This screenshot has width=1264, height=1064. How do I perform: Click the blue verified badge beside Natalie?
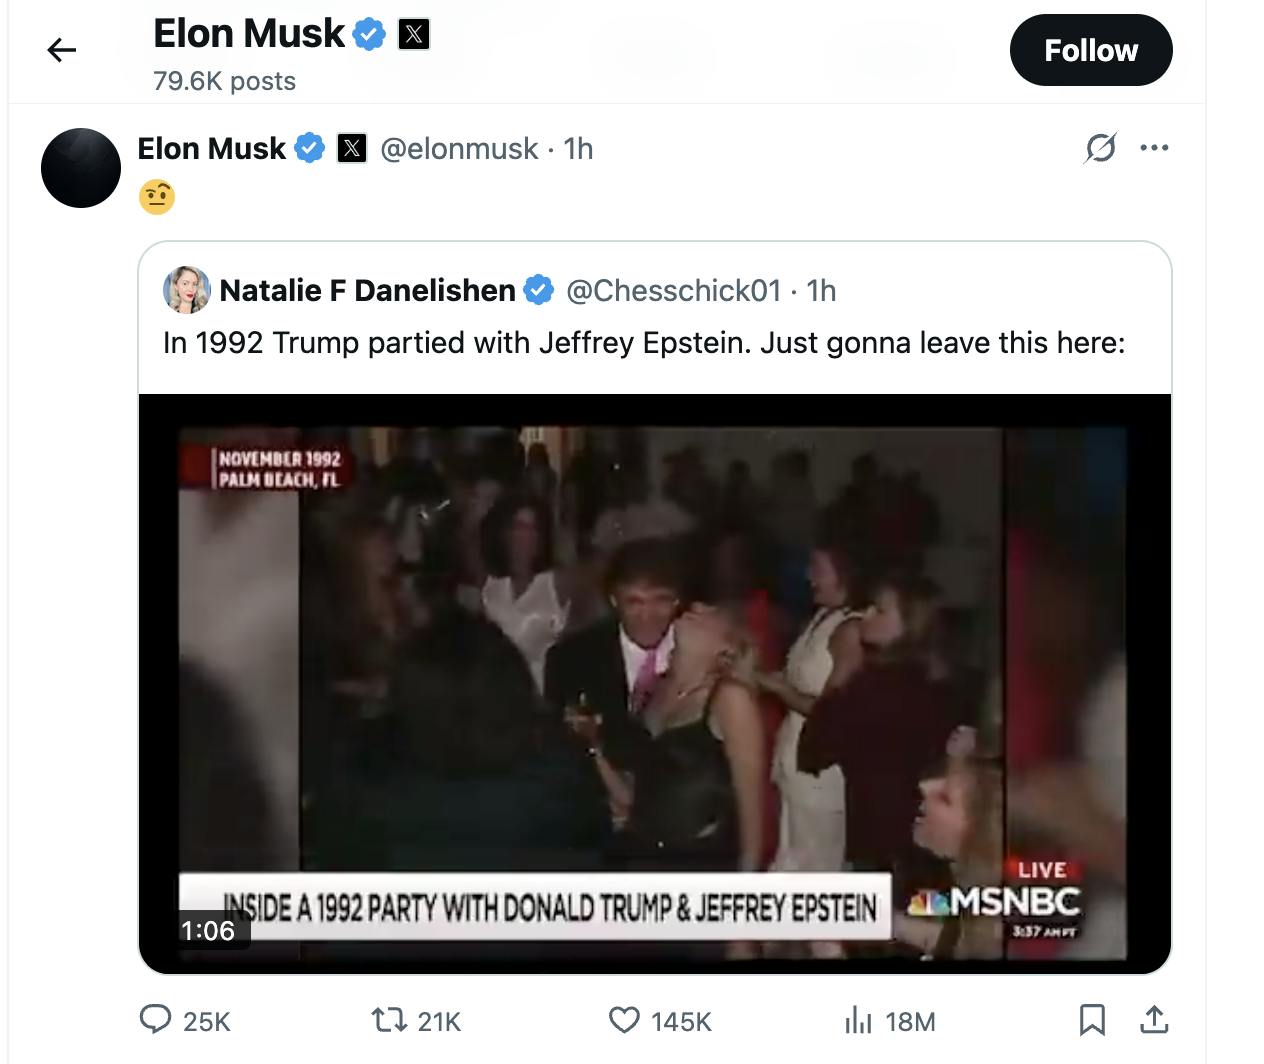[539, 291]
